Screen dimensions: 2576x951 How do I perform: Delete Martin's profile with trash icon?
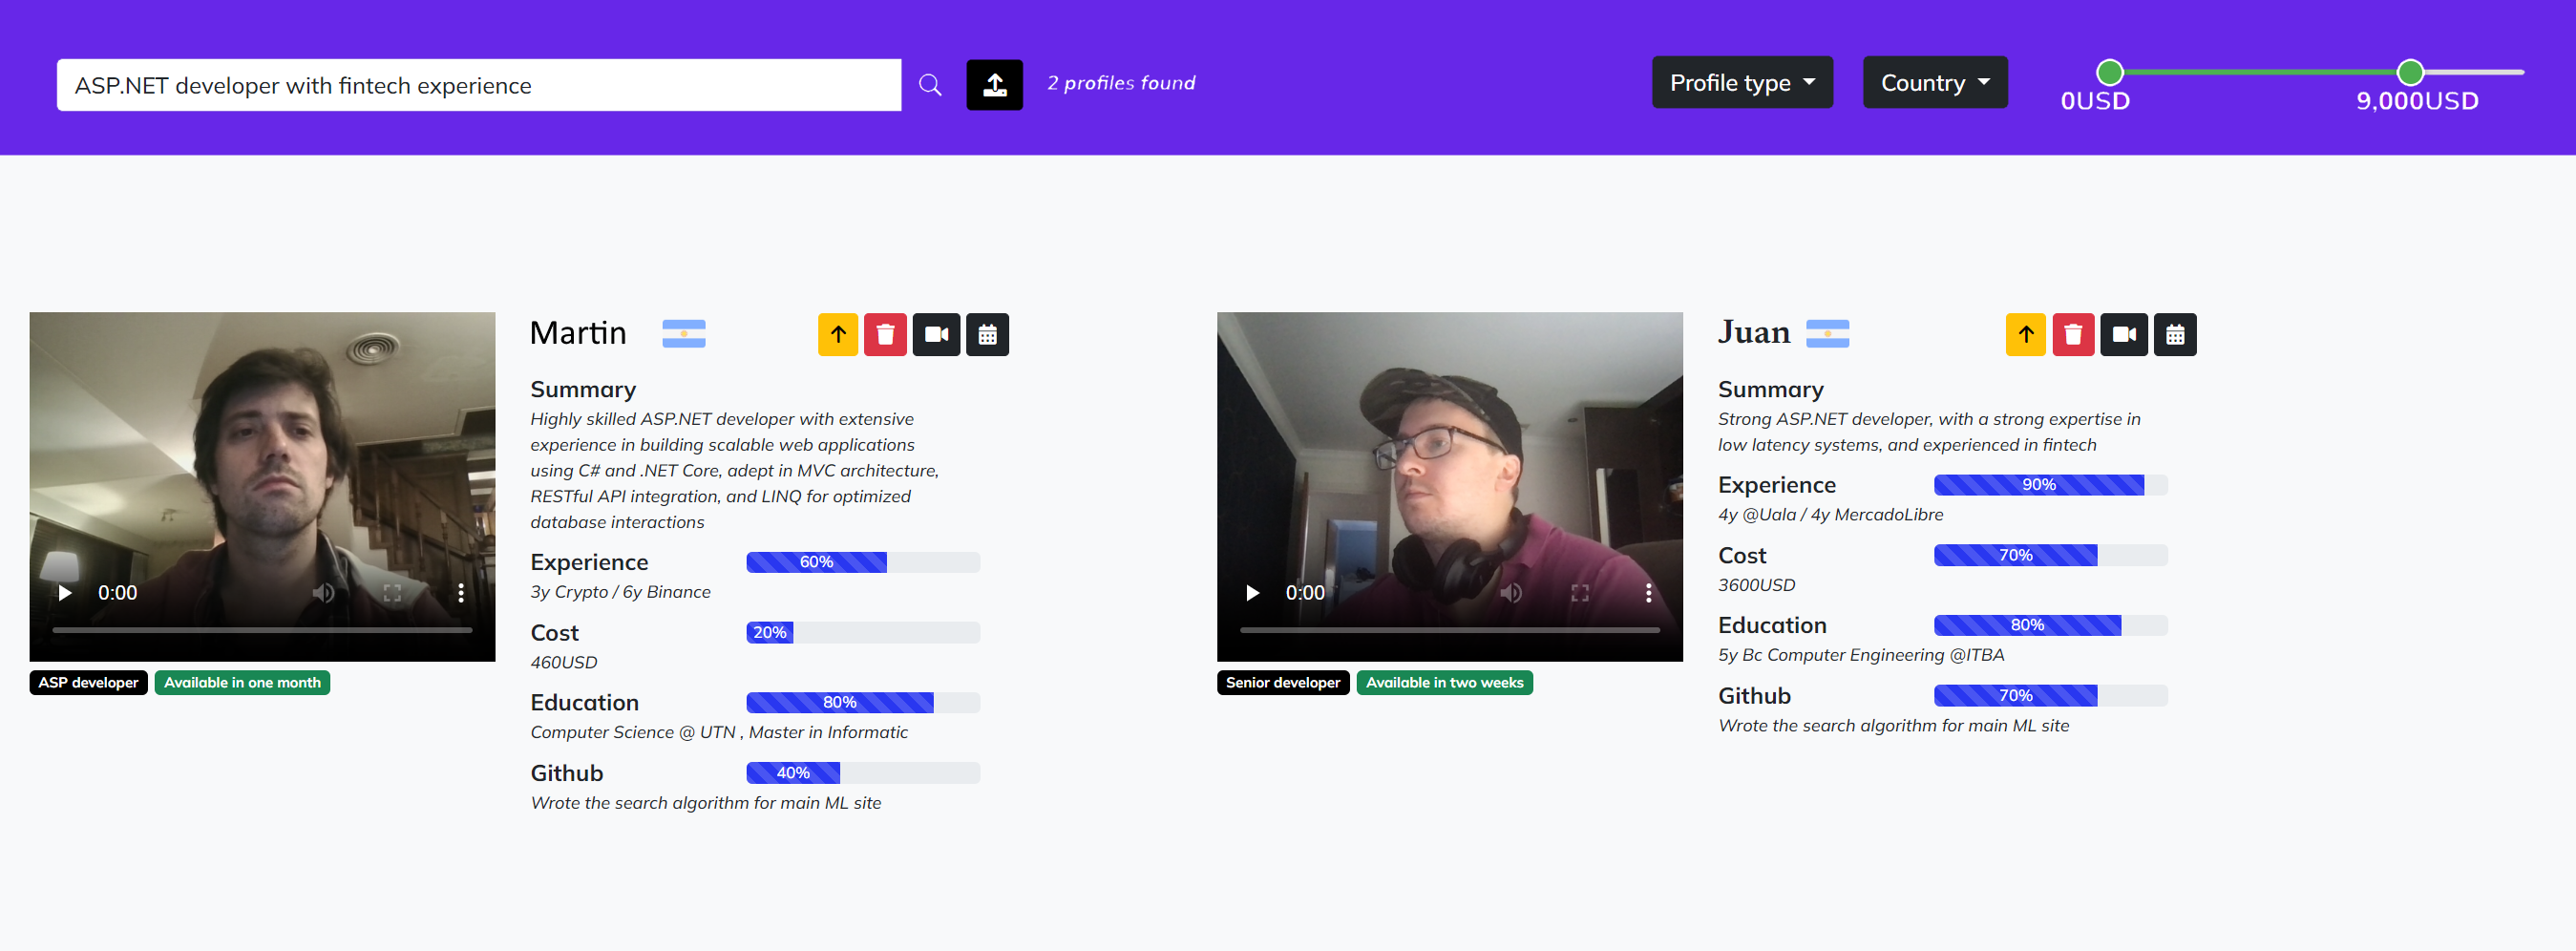click(x=885, y=335)
